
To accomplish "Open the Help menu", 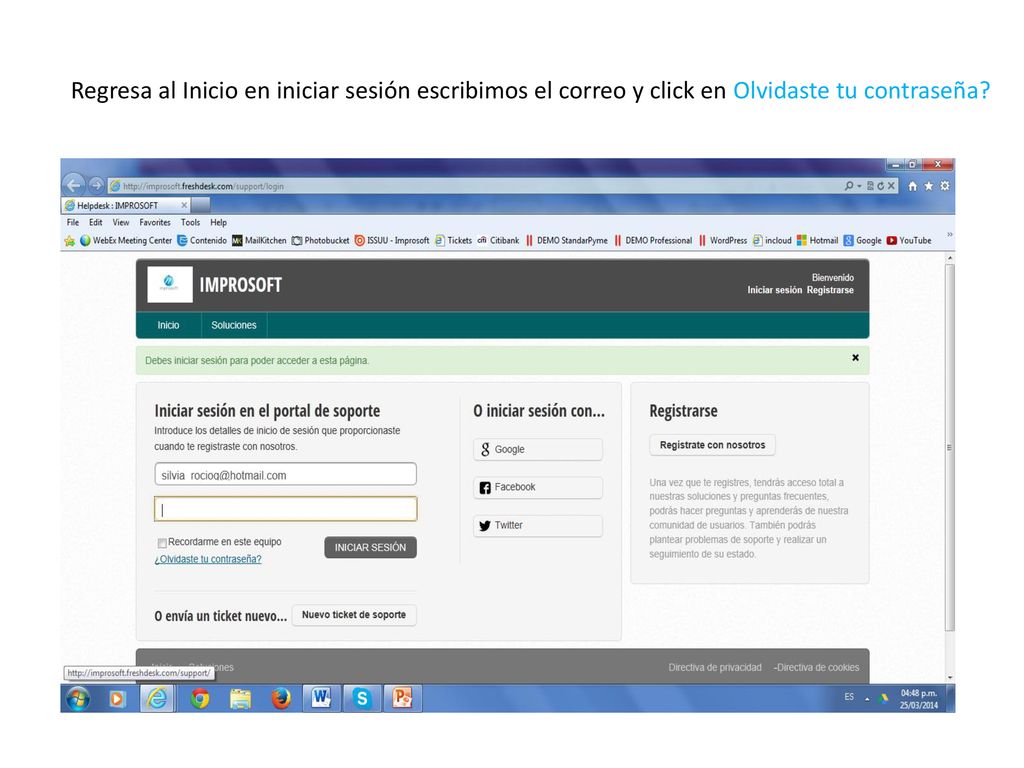I will [x=219, y=223].
